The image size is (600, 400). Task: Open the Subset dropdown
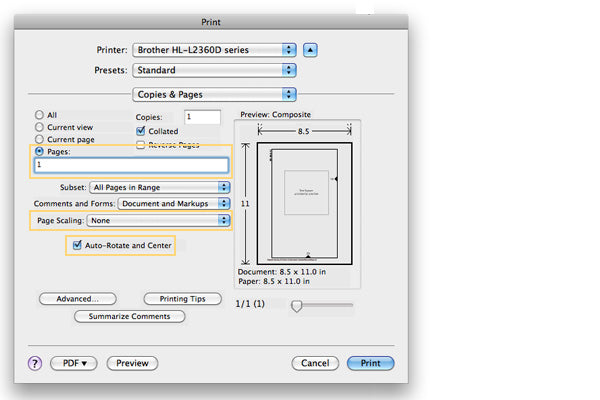(159, 187)
